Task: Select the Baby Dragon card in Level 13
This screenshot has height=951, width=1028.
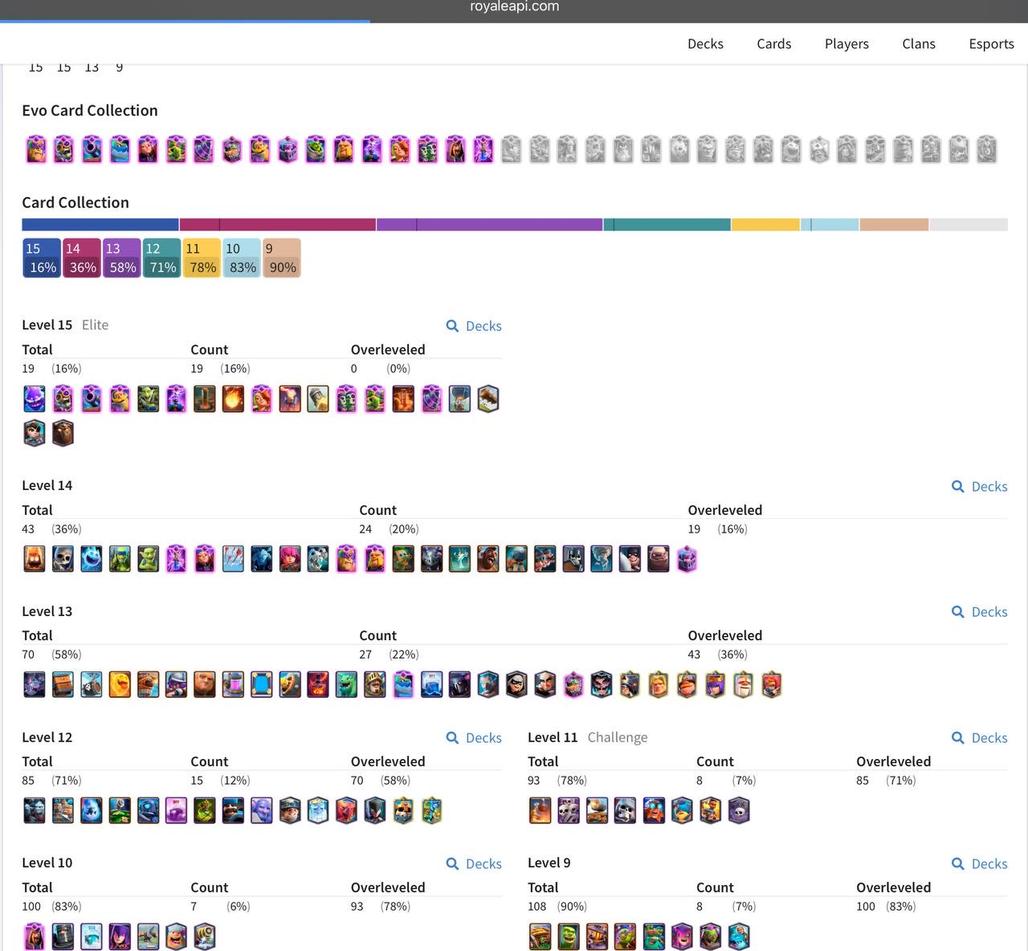Action: (346, 684)
